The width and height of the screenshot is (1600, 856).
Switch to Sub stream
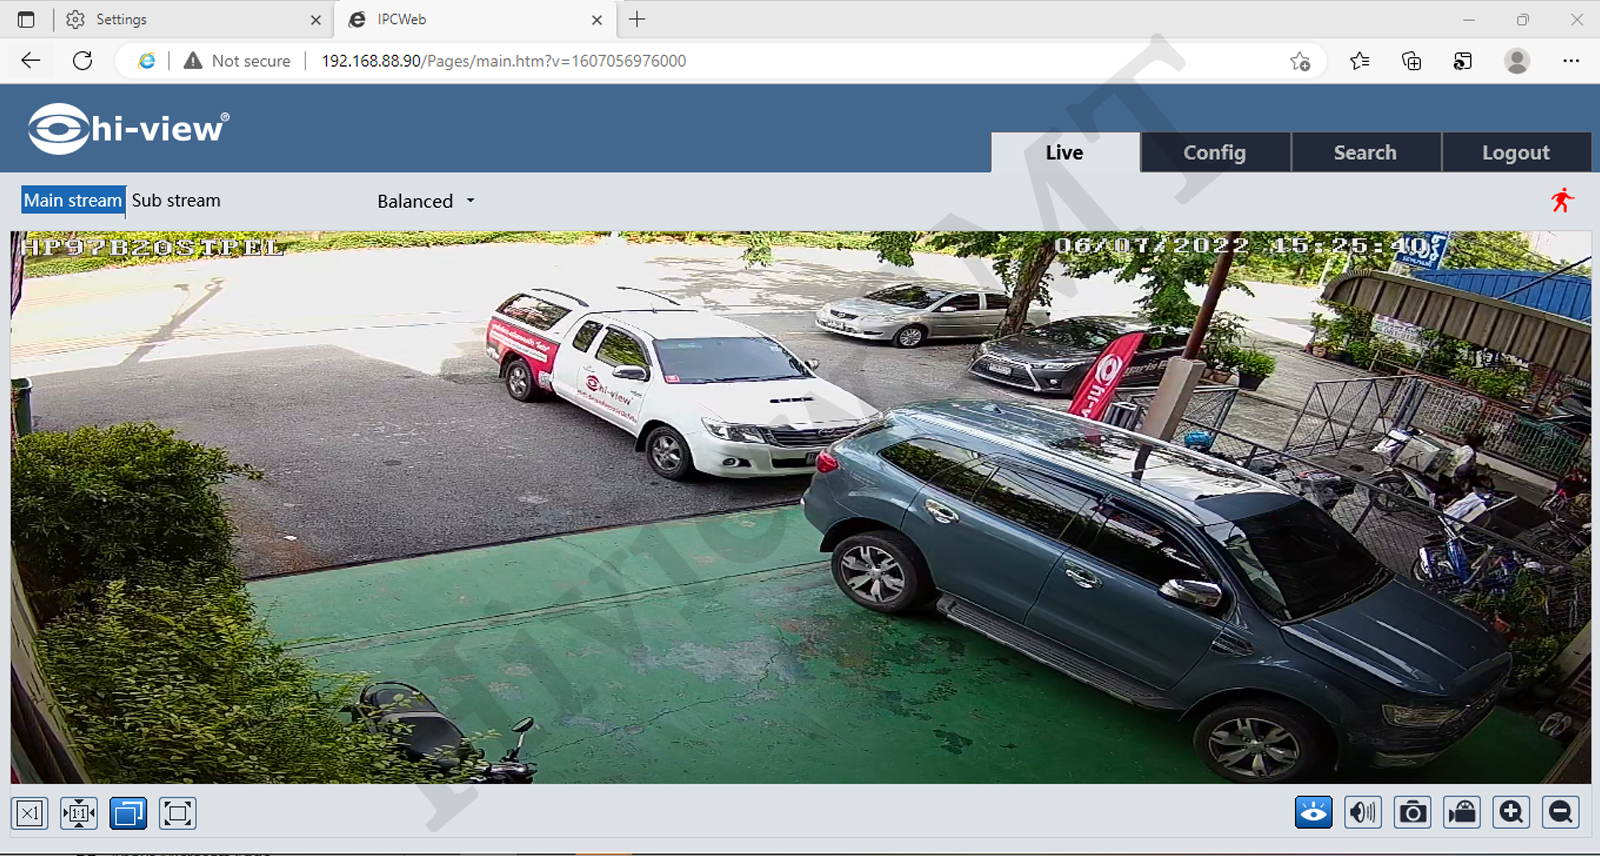(176, 200)
